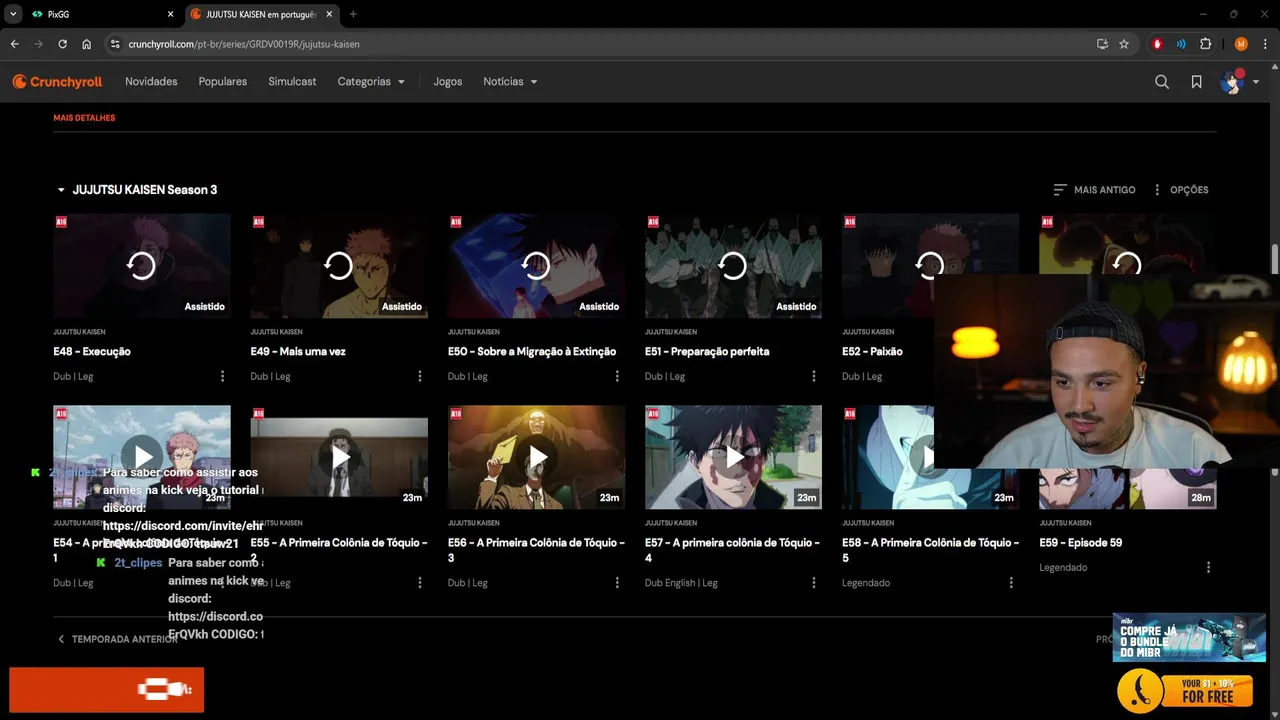Open the Chrome profile M avatar
Image resolution: width=1280 pixels, height=720 pixels.
tap(1241, 44)
